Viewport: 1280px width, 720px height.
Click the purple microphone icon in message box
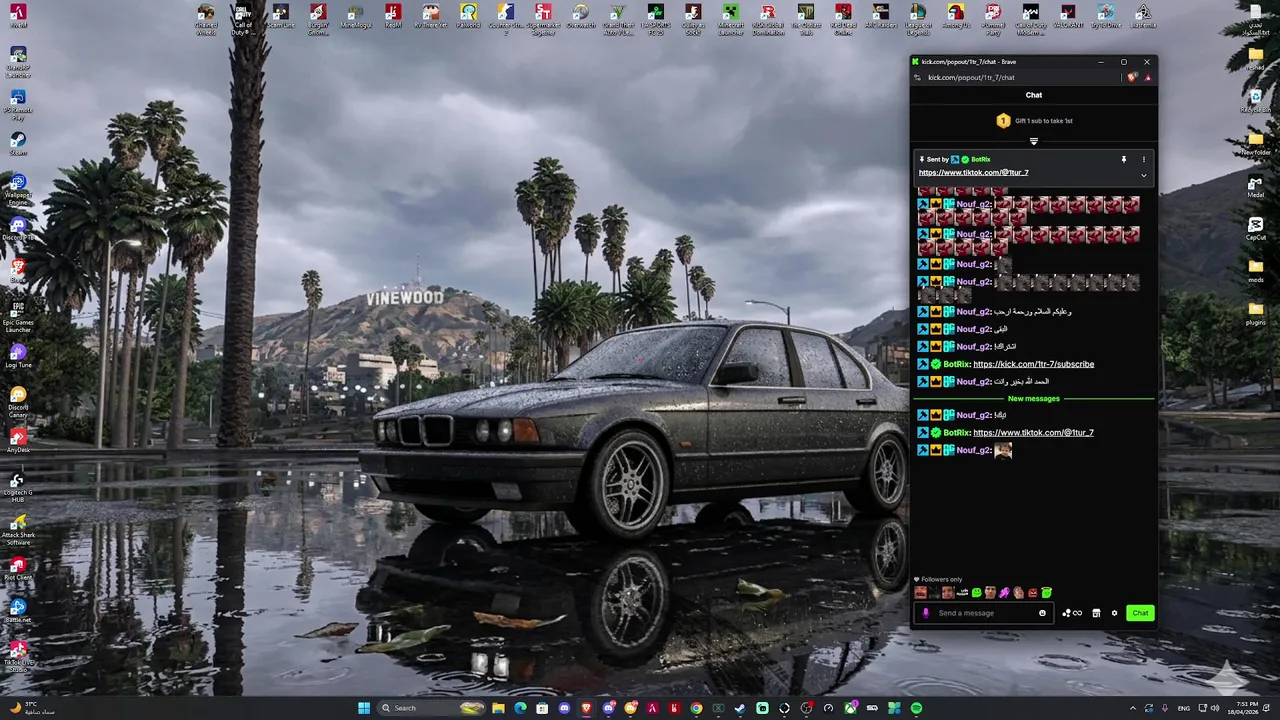click(926, 613)
